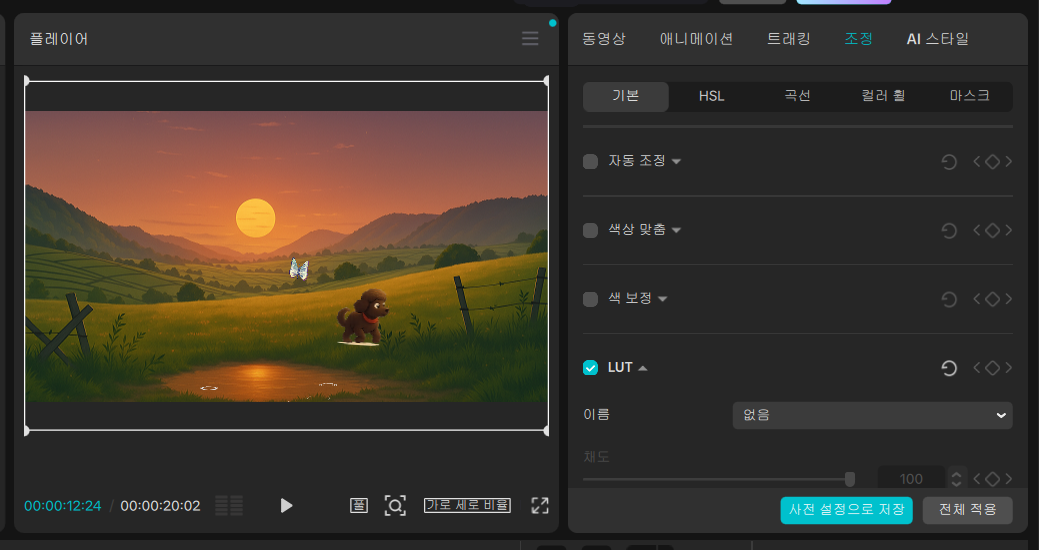
Task: Go to next keyframe in 색상 맞춤 row
Action: (1009, 231)
